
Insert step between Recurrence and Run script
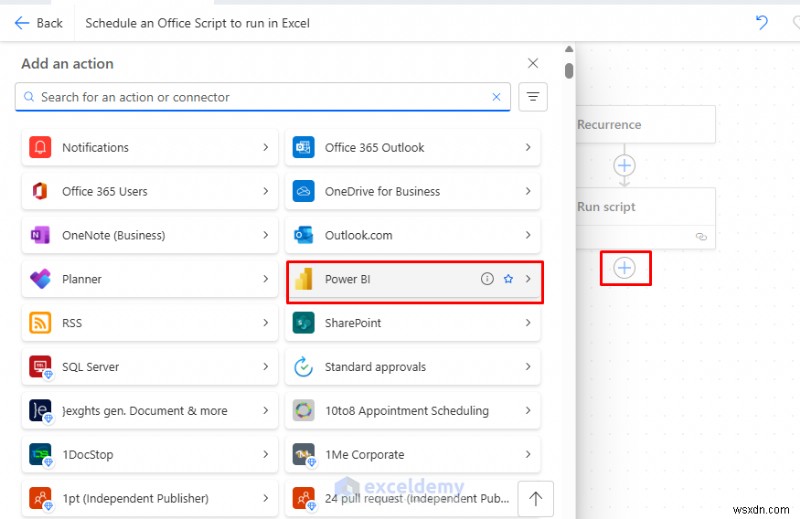[624, 165]
